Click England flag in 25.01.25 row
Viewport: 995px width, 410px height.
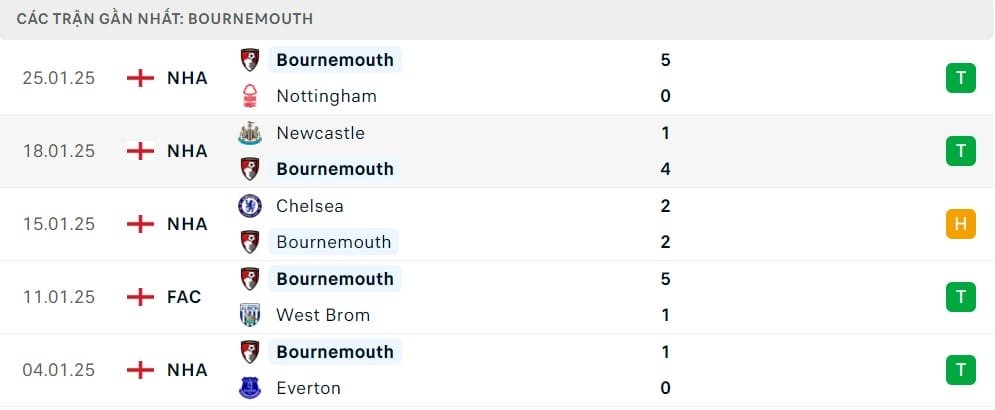coord(141,77)
